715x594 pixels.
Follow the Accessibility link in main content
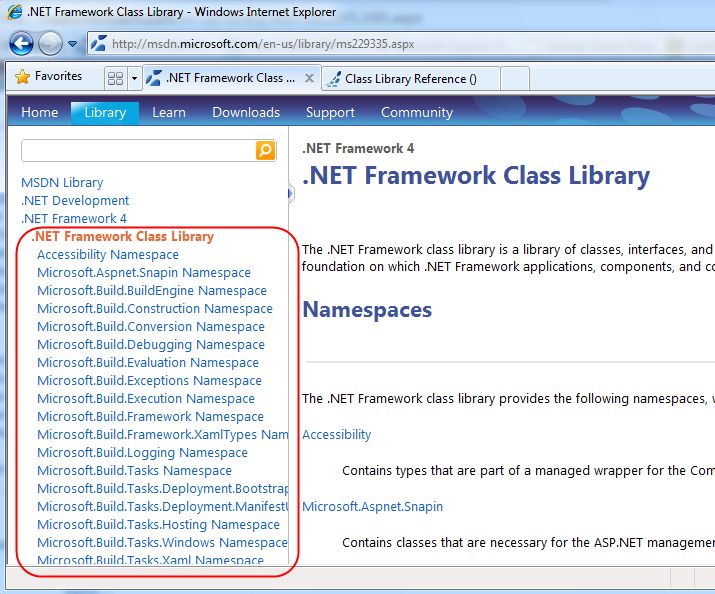point(337,434)
